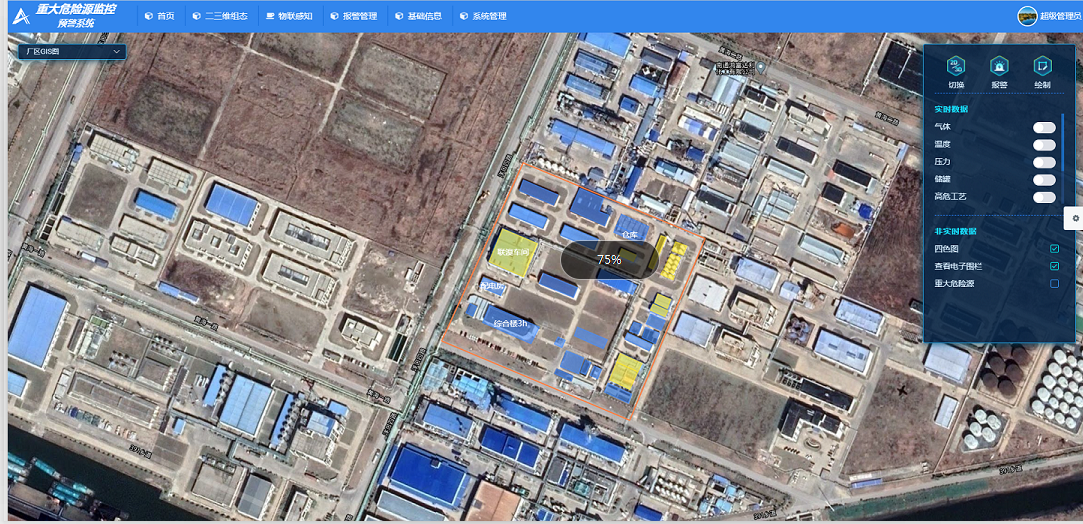Open the settings gear on the panel edge
The width and height of the screenshot is (1083, 524).
click(x=1075, y=218)
